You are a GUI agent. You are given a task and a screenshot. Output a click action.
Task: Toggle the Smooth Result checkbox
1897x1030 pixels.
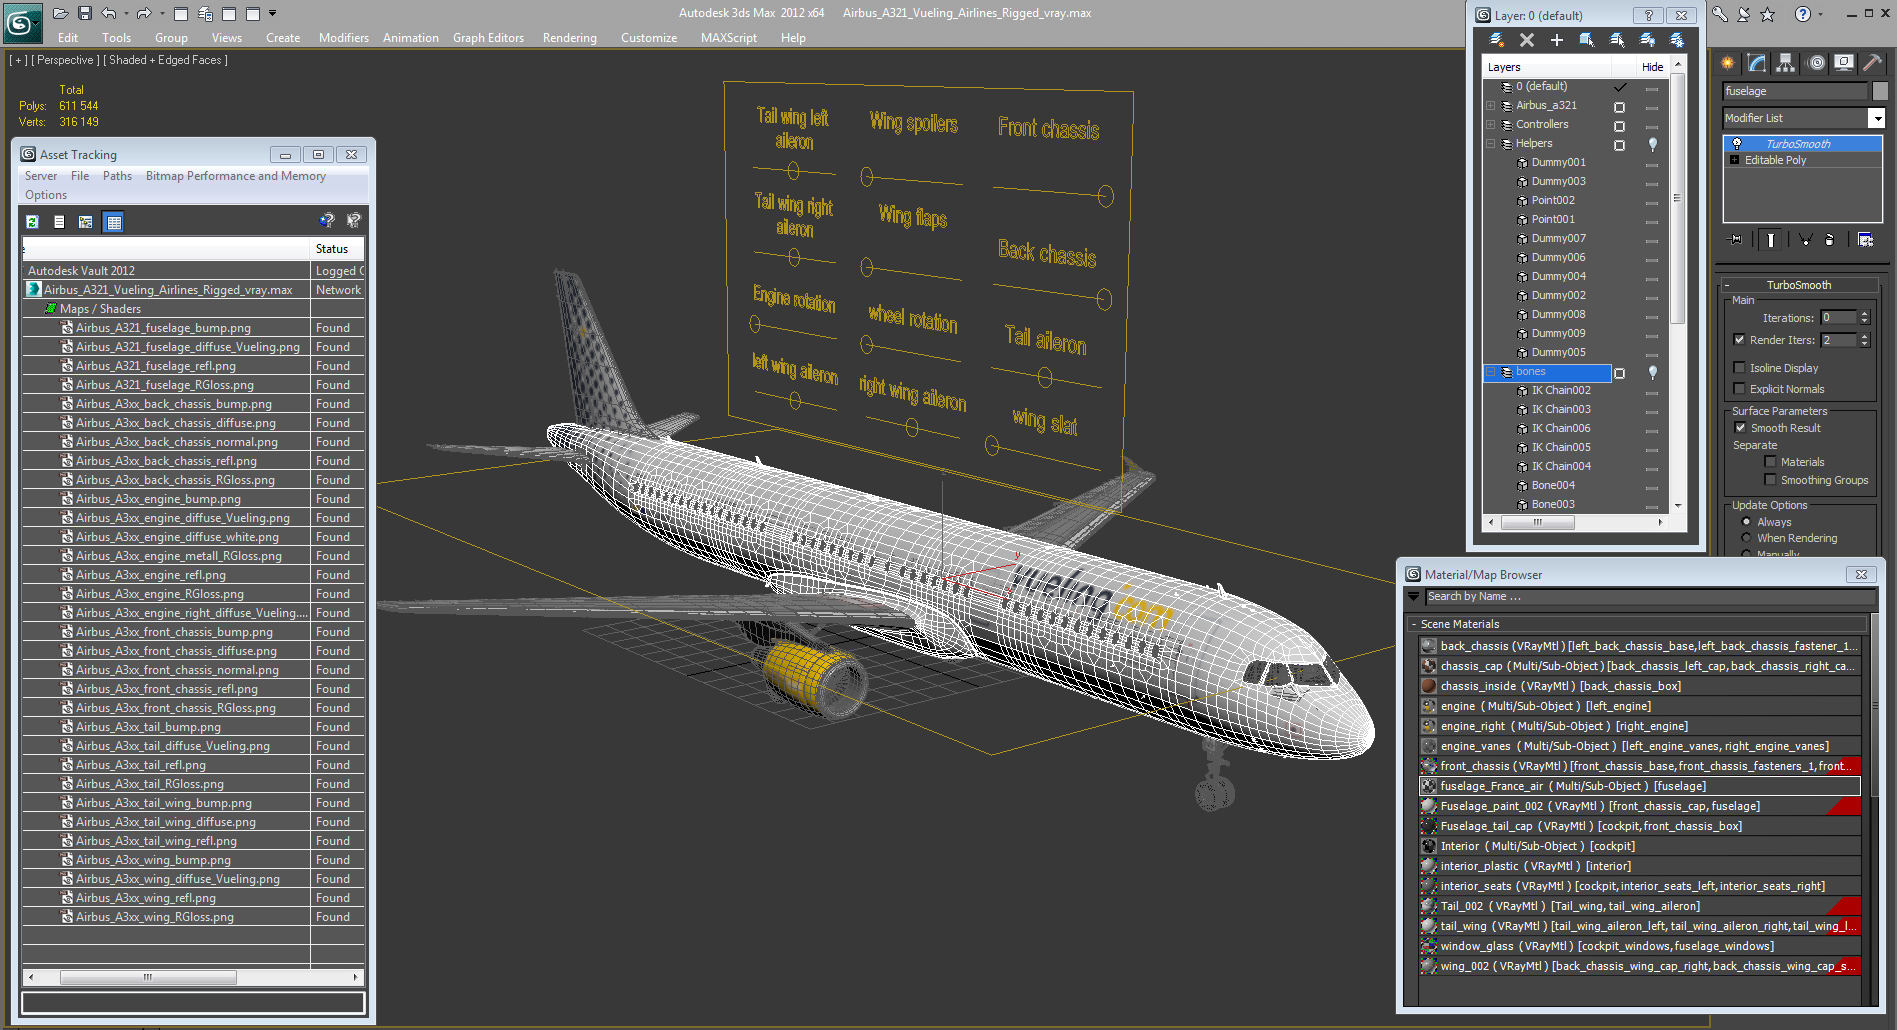[1741, 428]
